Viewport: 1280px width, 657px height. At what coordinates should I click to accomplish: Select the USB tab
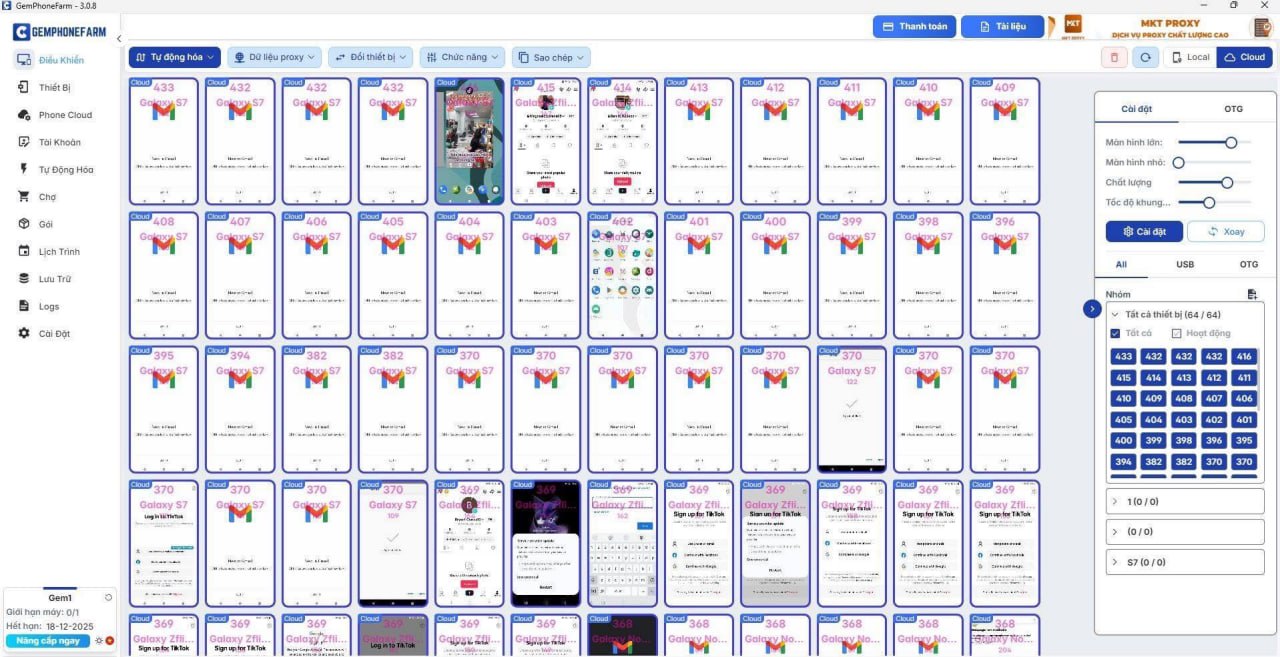tap(1185, 264)
